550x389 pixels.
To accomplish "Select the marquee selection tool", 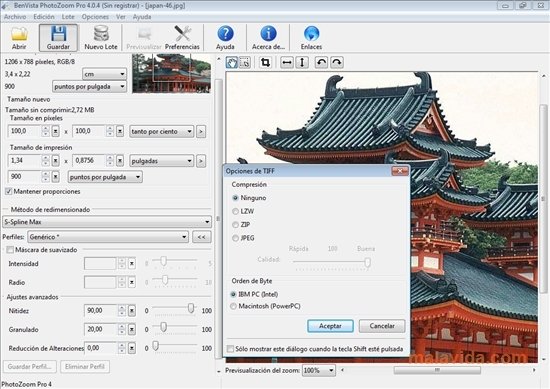I will coord(245,63).
